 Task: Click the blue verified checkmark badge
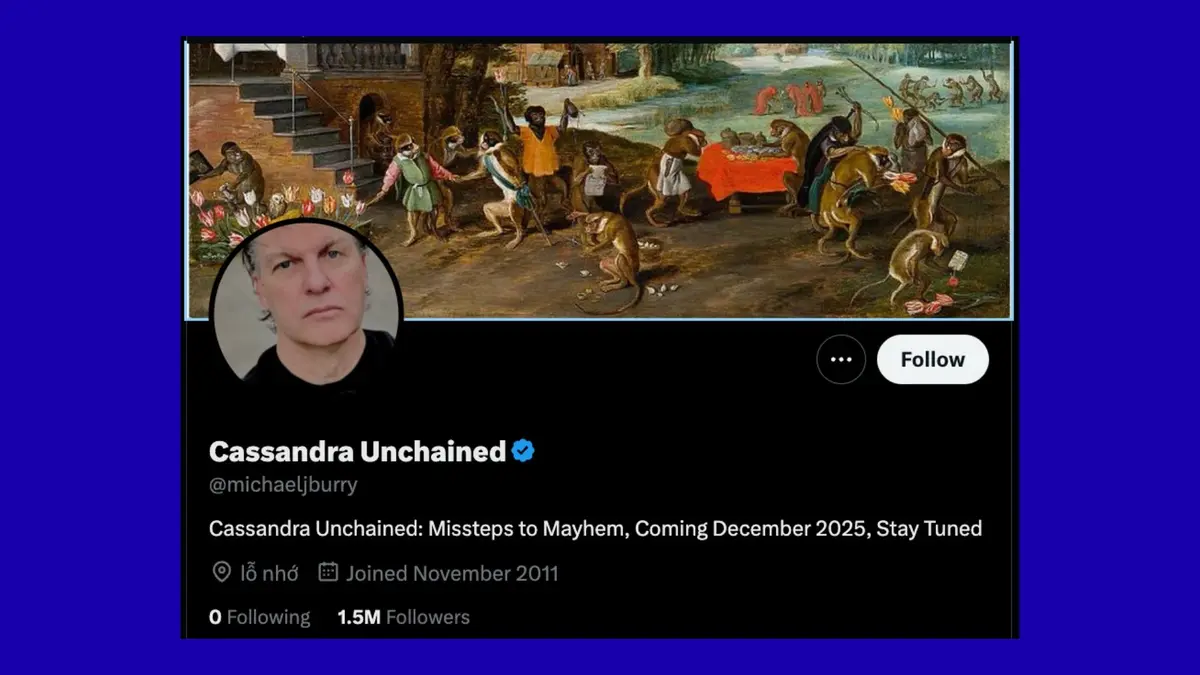coord(523,451)
